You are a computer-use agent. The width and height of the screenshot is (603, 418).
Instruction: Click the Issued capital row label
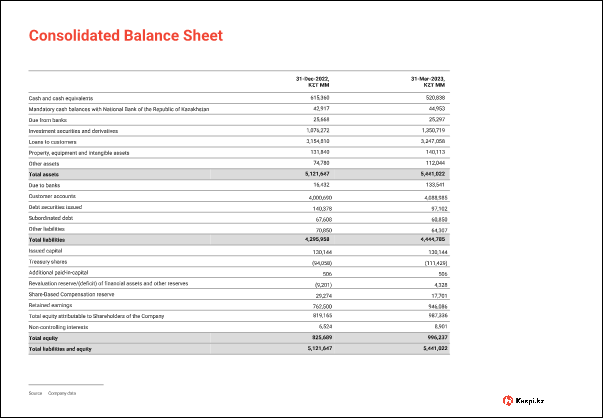(46, 251)
